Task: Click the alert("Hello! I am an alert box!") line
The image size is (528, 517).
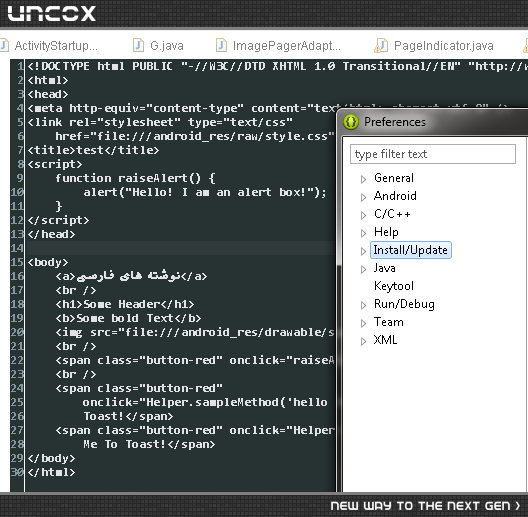Action: pos(205,192)
